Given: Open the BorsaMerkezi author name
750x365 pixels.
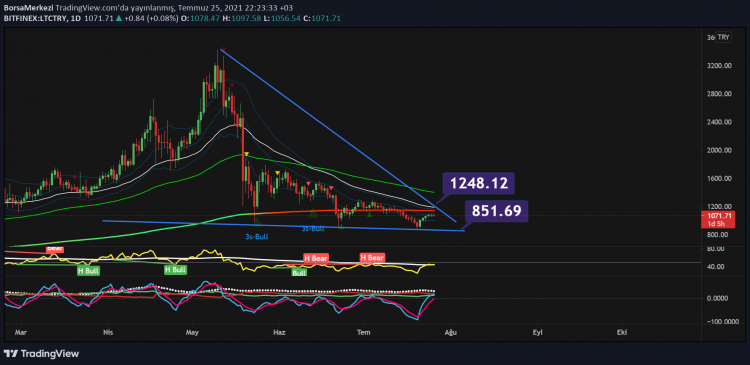Looking at the screenshot, I should pos(28,8).
